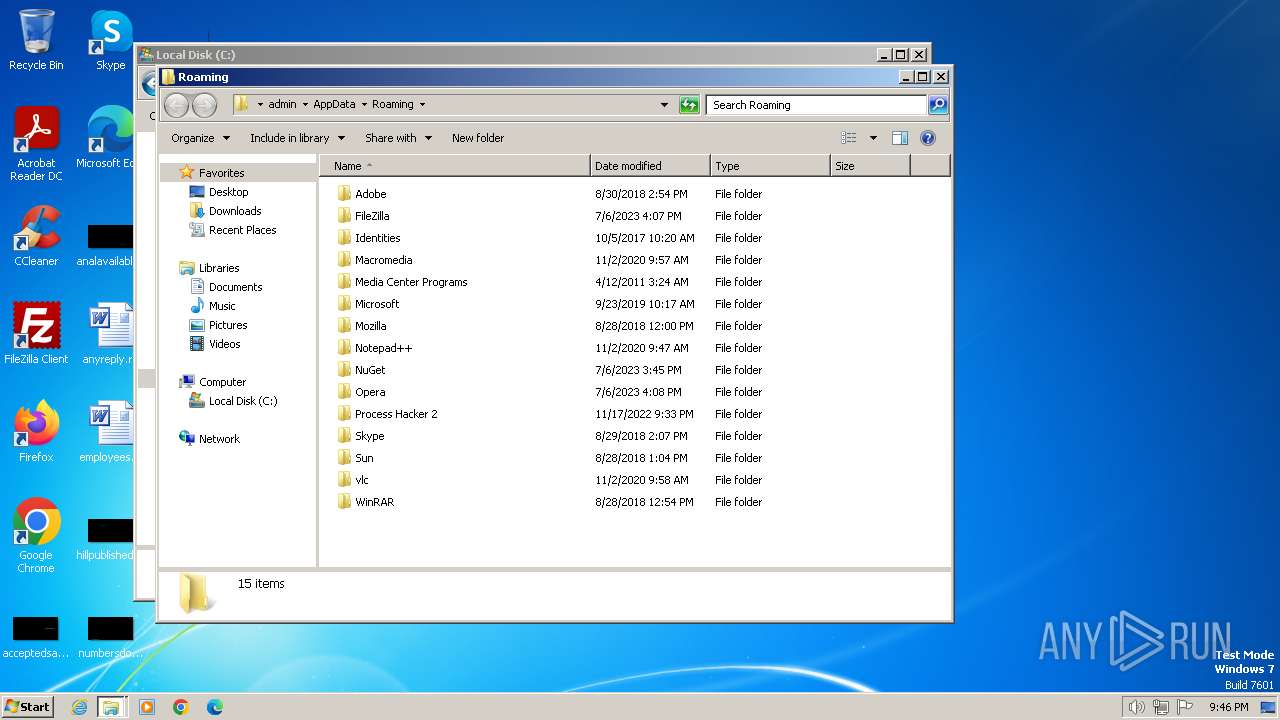Viewport: 1280px width, 720px height.
Task: Select the FileZilla folder icon
Action: pos(344,215)
